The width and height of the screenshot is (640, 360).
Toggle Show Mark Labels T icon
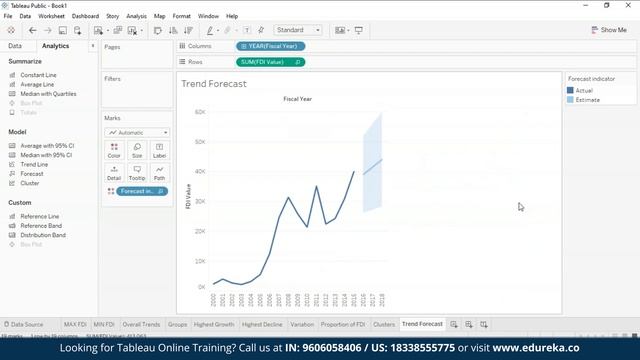(247, 30)
